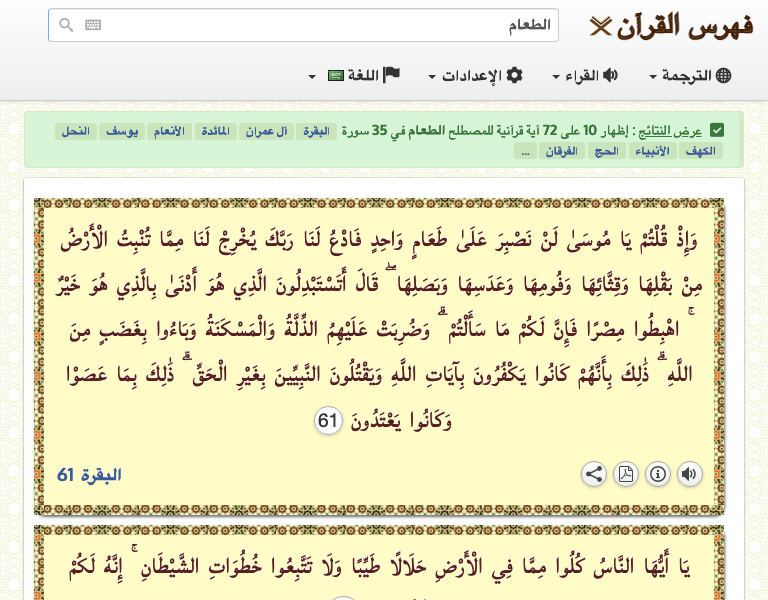
Task: Export verse 61 as PDF
Action: point(626,474)
